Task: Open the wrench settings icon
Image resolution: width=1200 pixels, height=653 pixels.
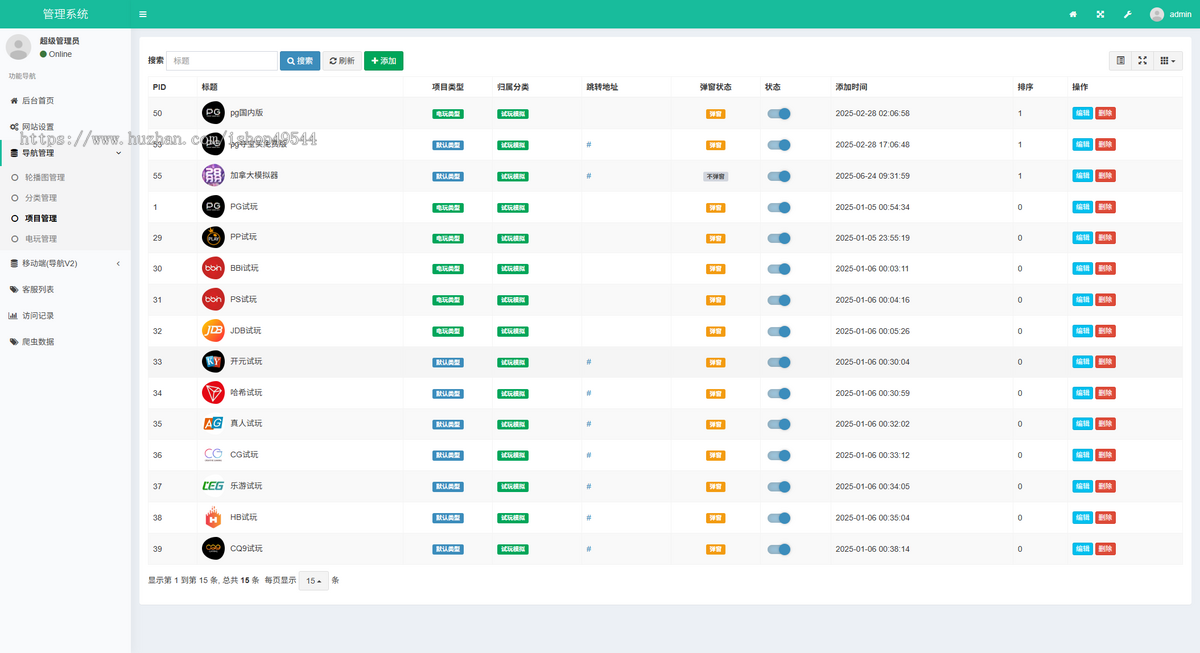Action: [1127, 14]
